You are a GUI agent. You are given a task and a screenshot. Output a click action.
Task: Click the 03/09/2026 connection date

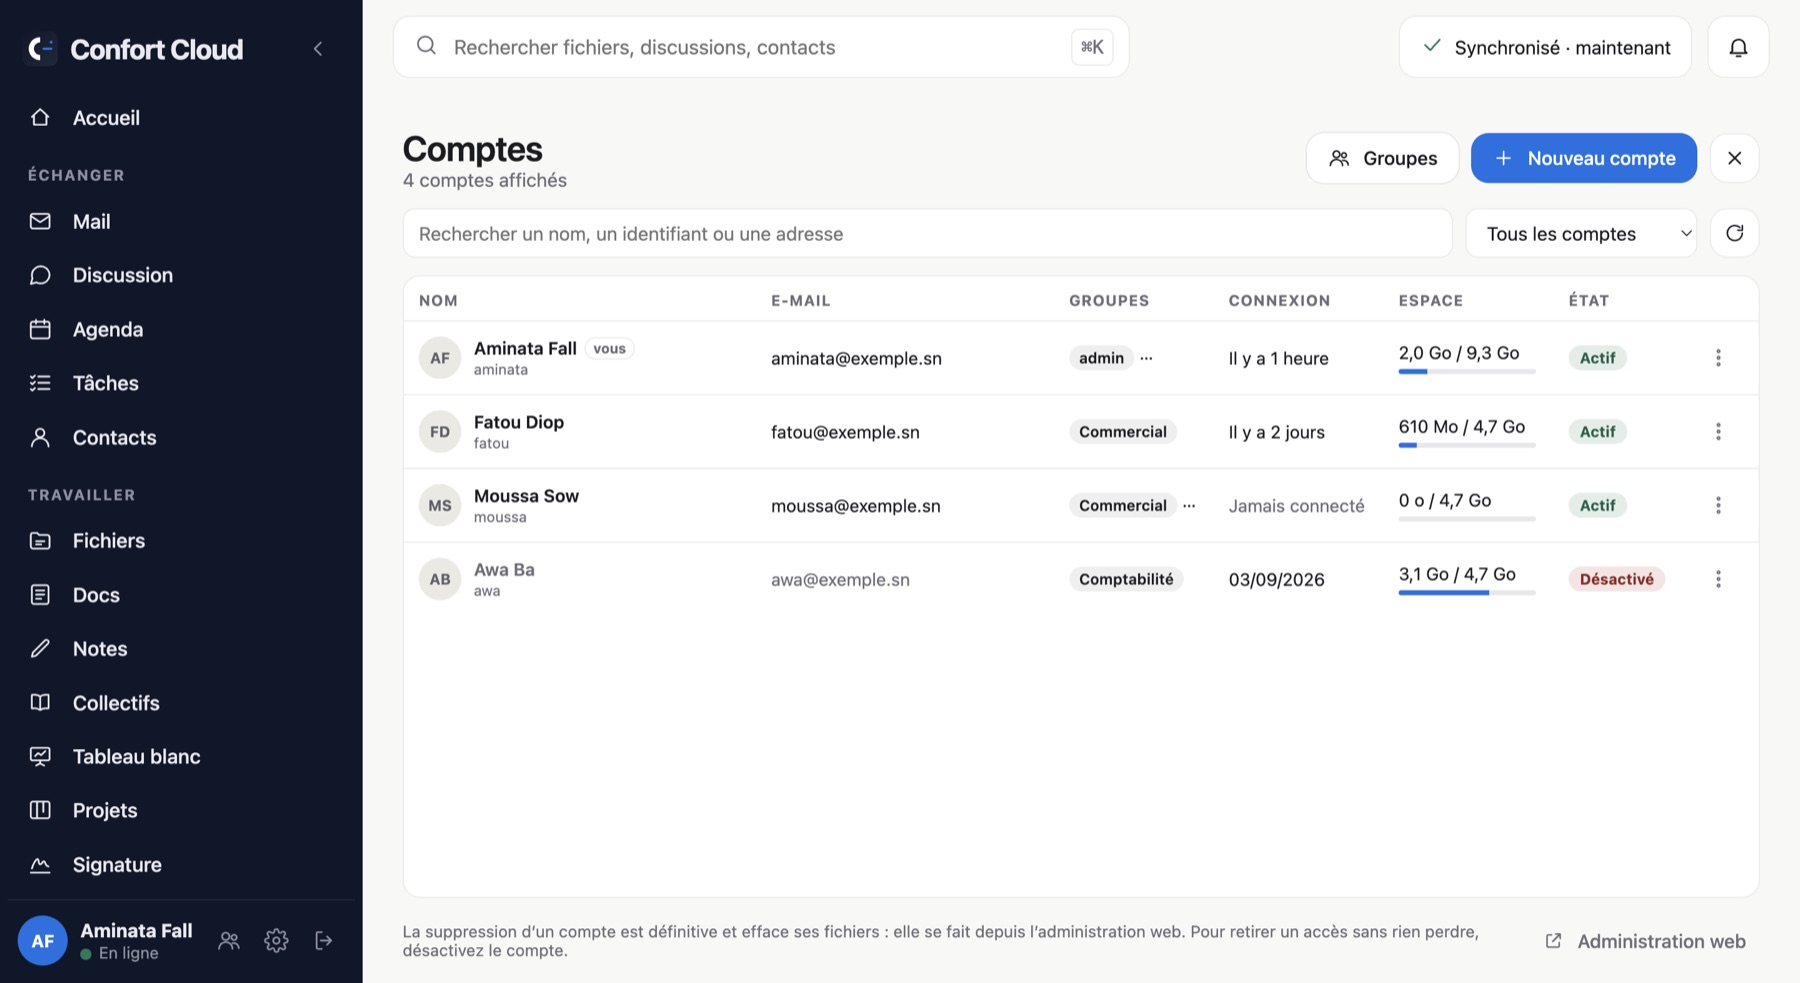pos(1276,579)
